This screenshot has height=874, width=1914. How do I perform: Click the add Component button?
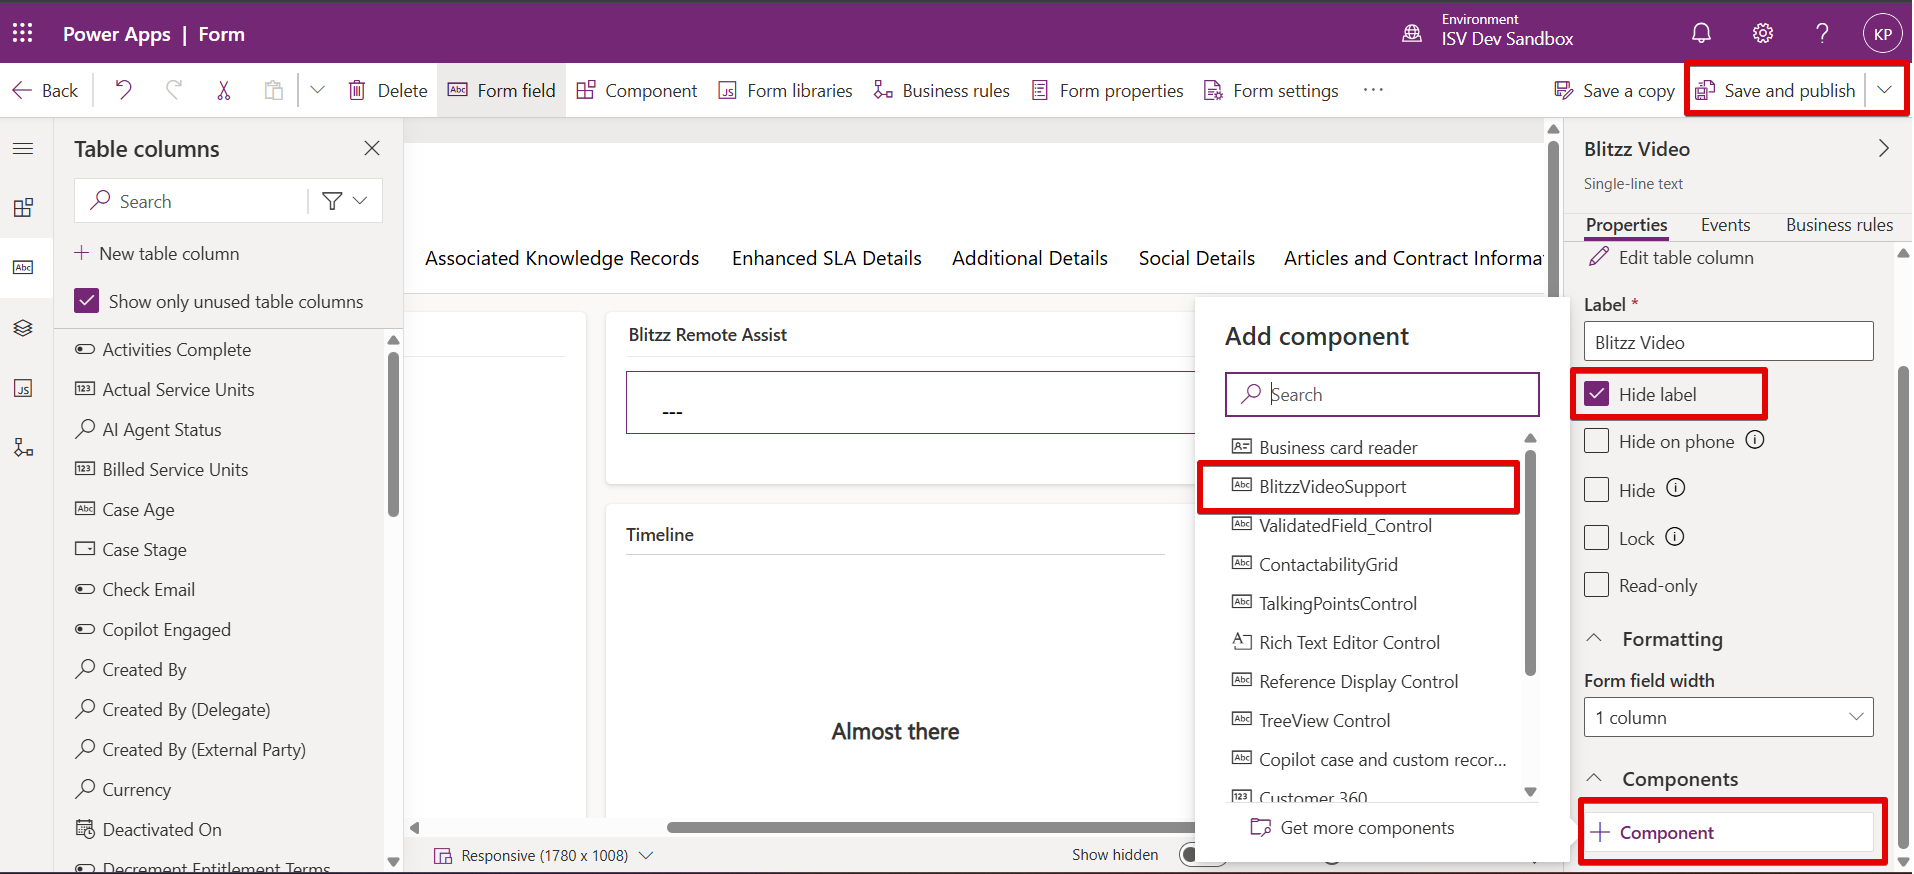click(1729, 832)
